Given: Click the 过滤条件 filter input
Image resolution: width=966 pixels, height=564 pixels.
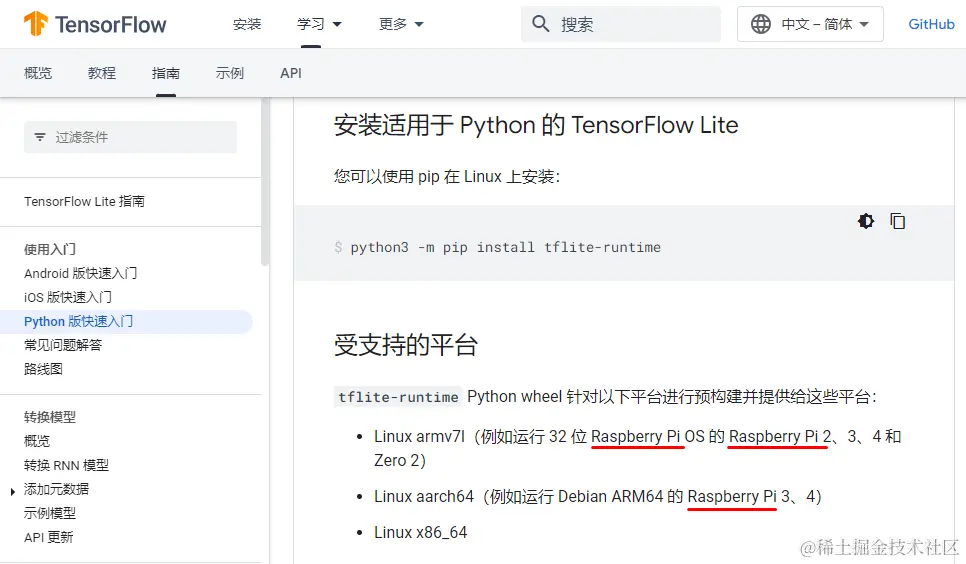Looking at the screenshot, I should (130, 137).
